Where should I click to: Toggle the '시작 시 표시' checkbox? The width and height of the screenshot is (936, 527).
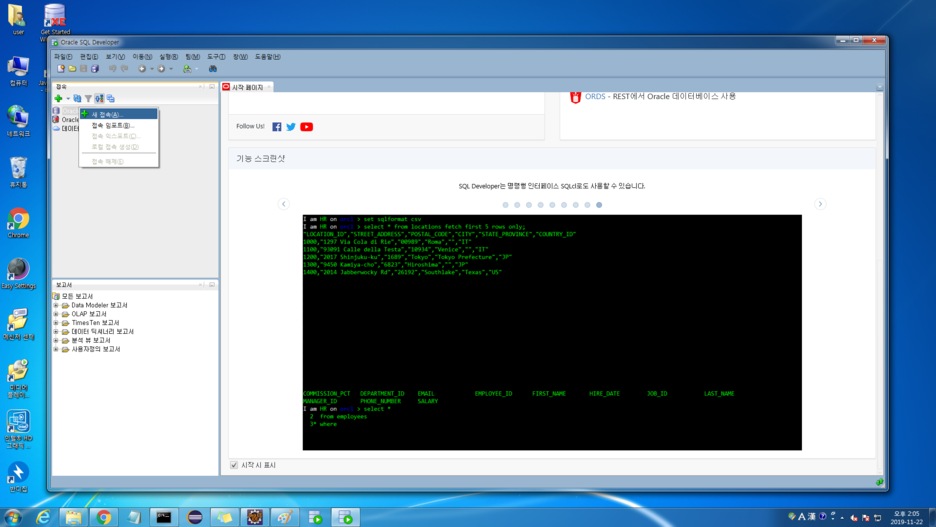[234, 465]
